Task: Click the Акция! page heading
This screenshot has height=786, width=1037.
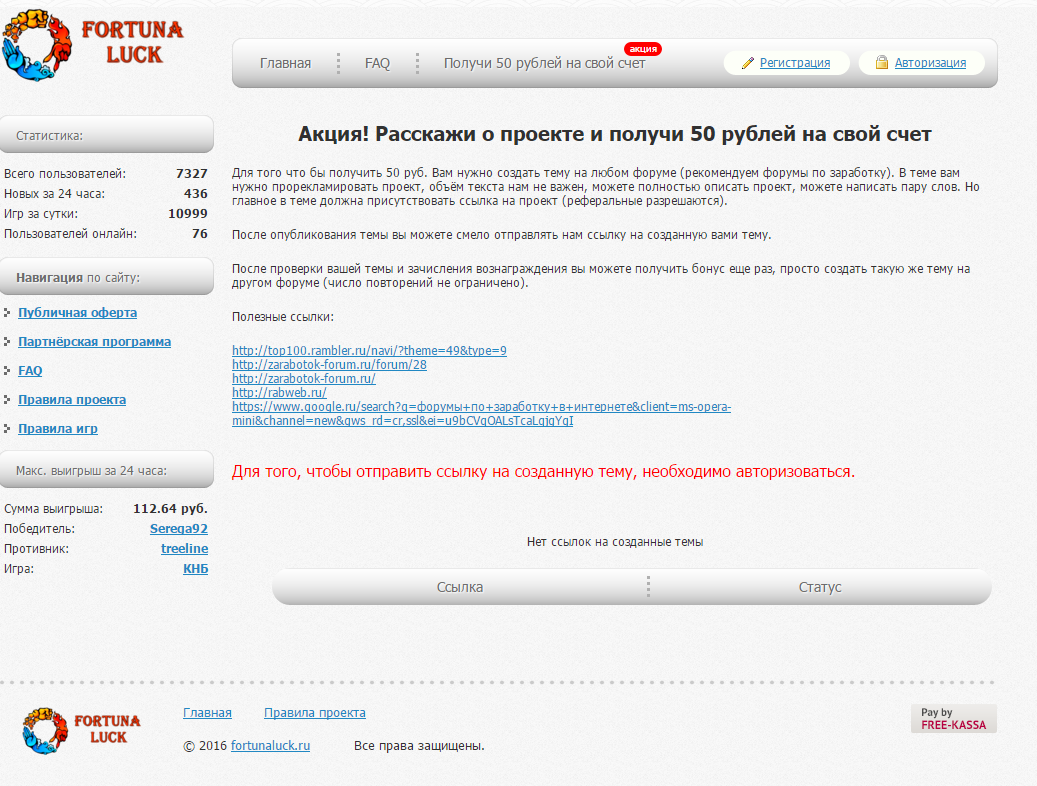Action: (614, 134)
